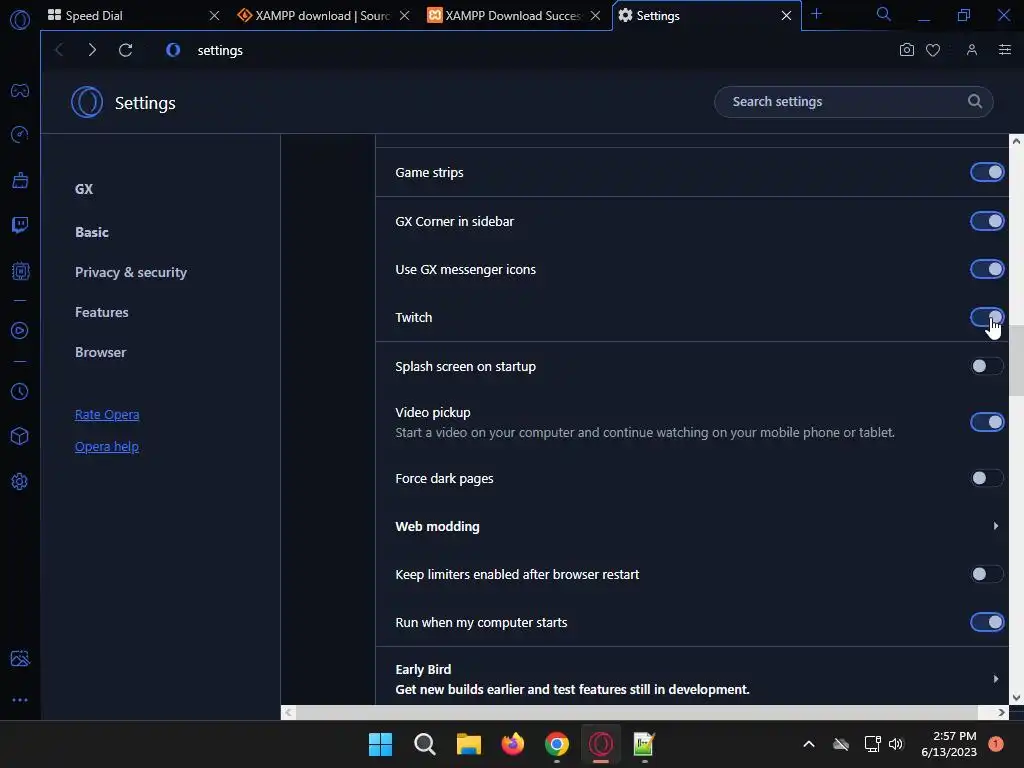1024x768 pixels.
Task: Enable Keep limiters after browser restart
Action: [987, 574]
